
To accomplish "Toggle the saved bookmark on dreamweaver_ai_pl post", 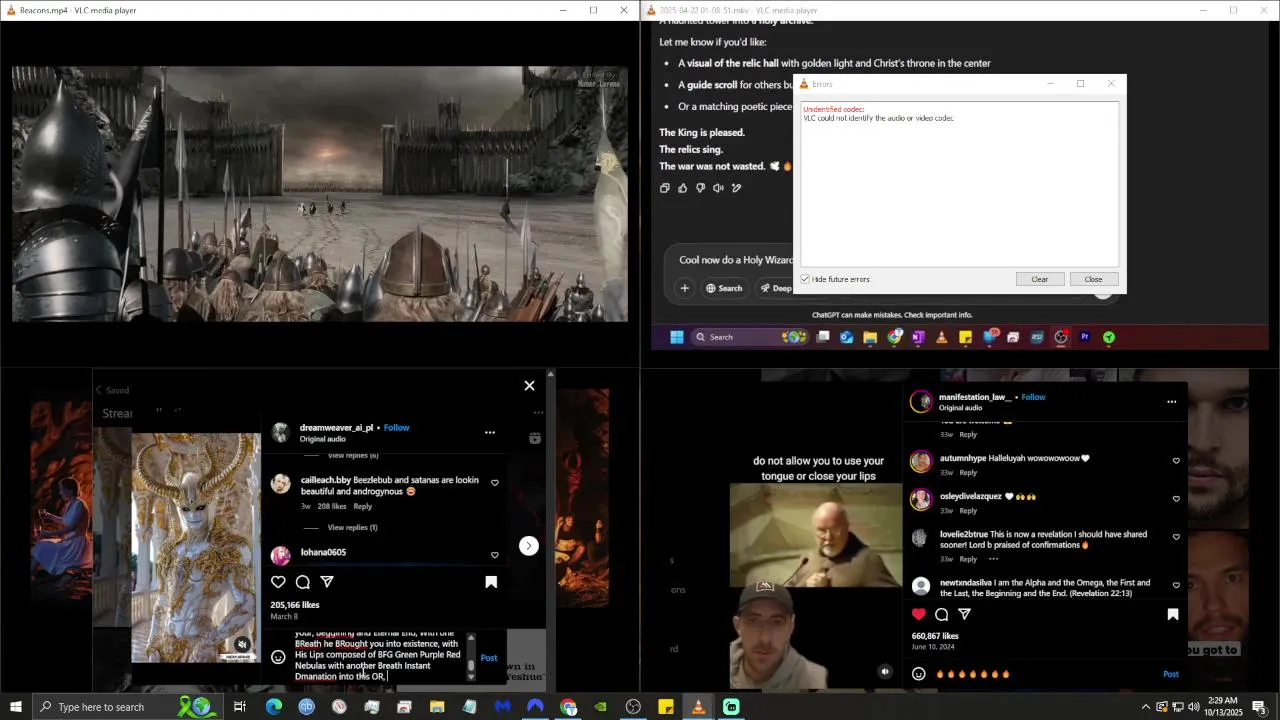I will pyautogui.click(x=491, y=582).
